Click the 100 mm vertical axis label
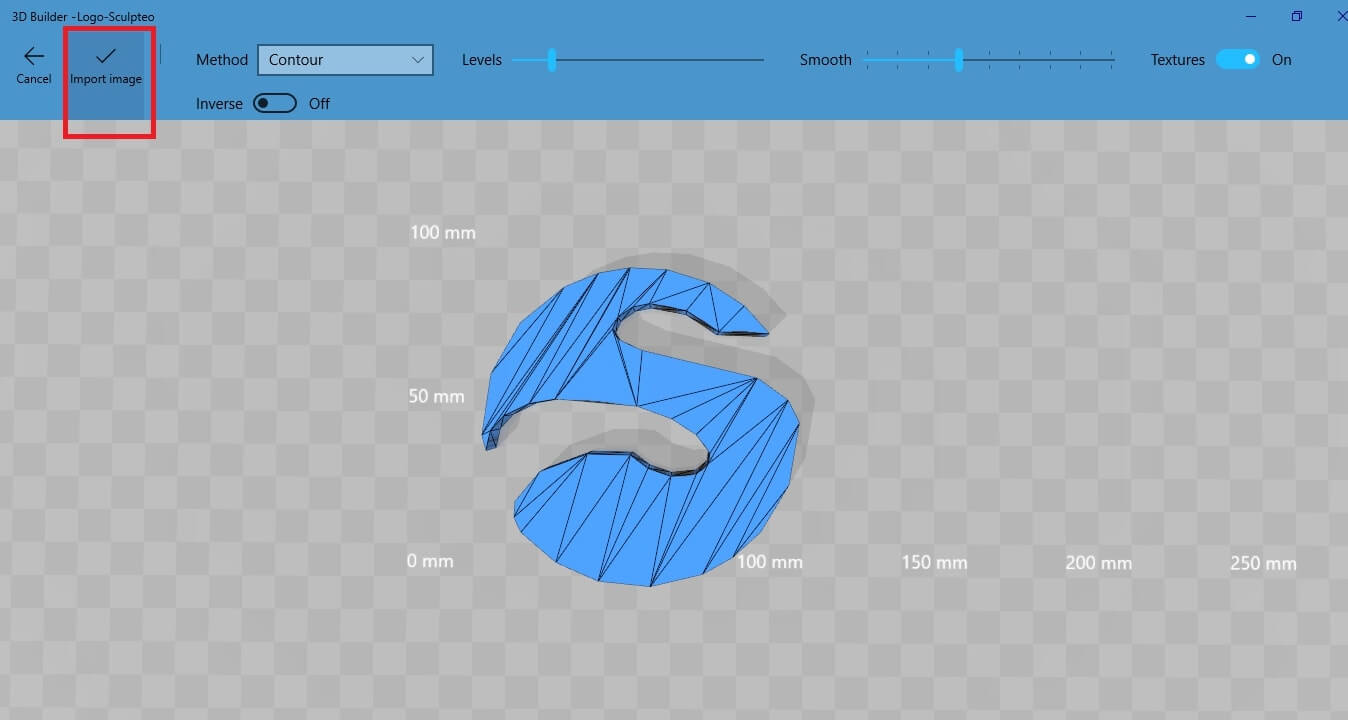This screenshot has height=720, width=1348. click(443, 233)
